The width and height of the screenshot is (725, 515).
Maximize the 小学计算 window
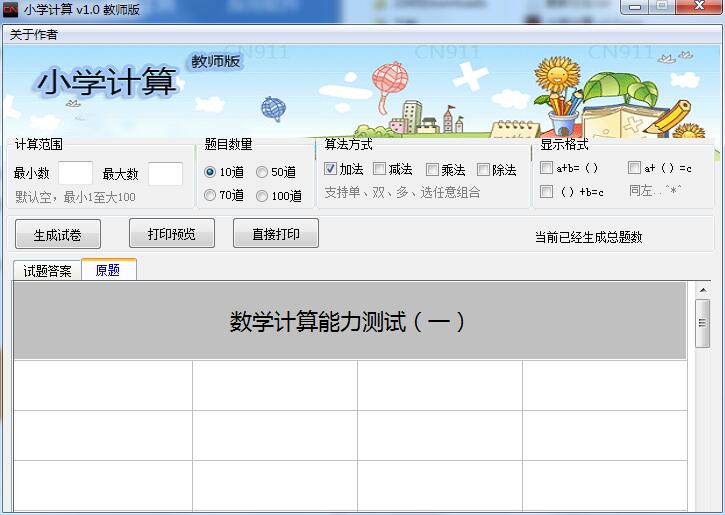(x=662, y=6)
